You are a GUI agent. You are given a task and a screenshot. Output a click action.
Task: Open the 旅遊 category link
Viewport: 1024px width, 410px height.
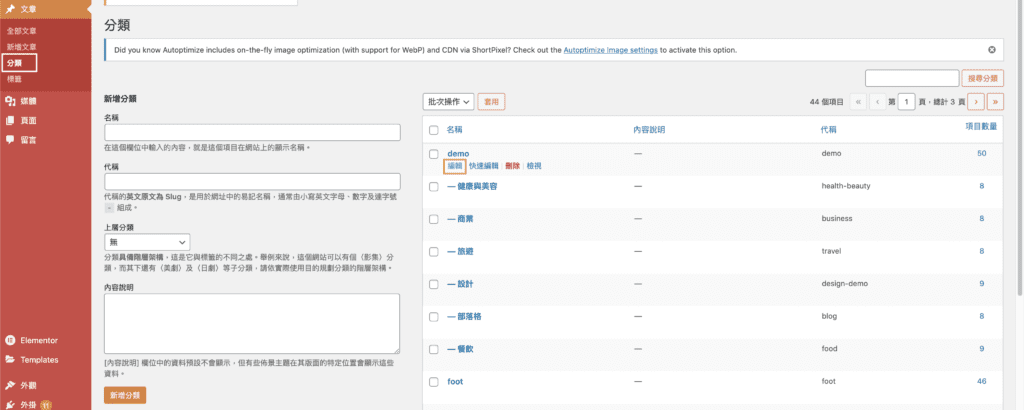point(460,251)
